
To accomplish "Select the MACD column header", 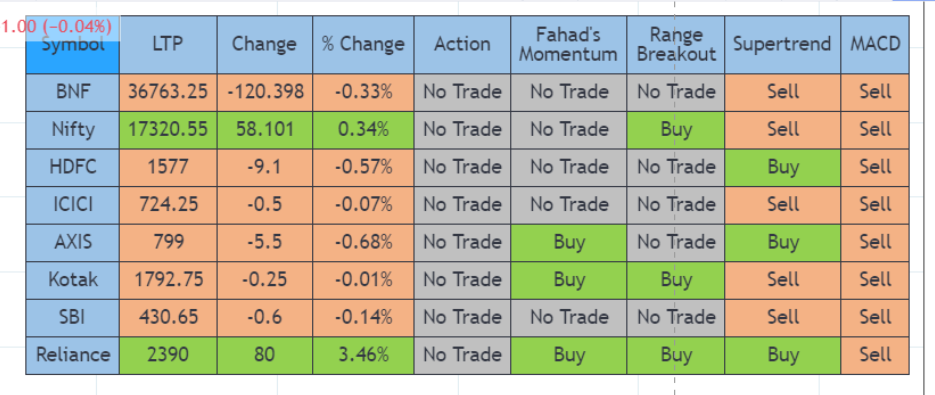I will pos(875,45).
